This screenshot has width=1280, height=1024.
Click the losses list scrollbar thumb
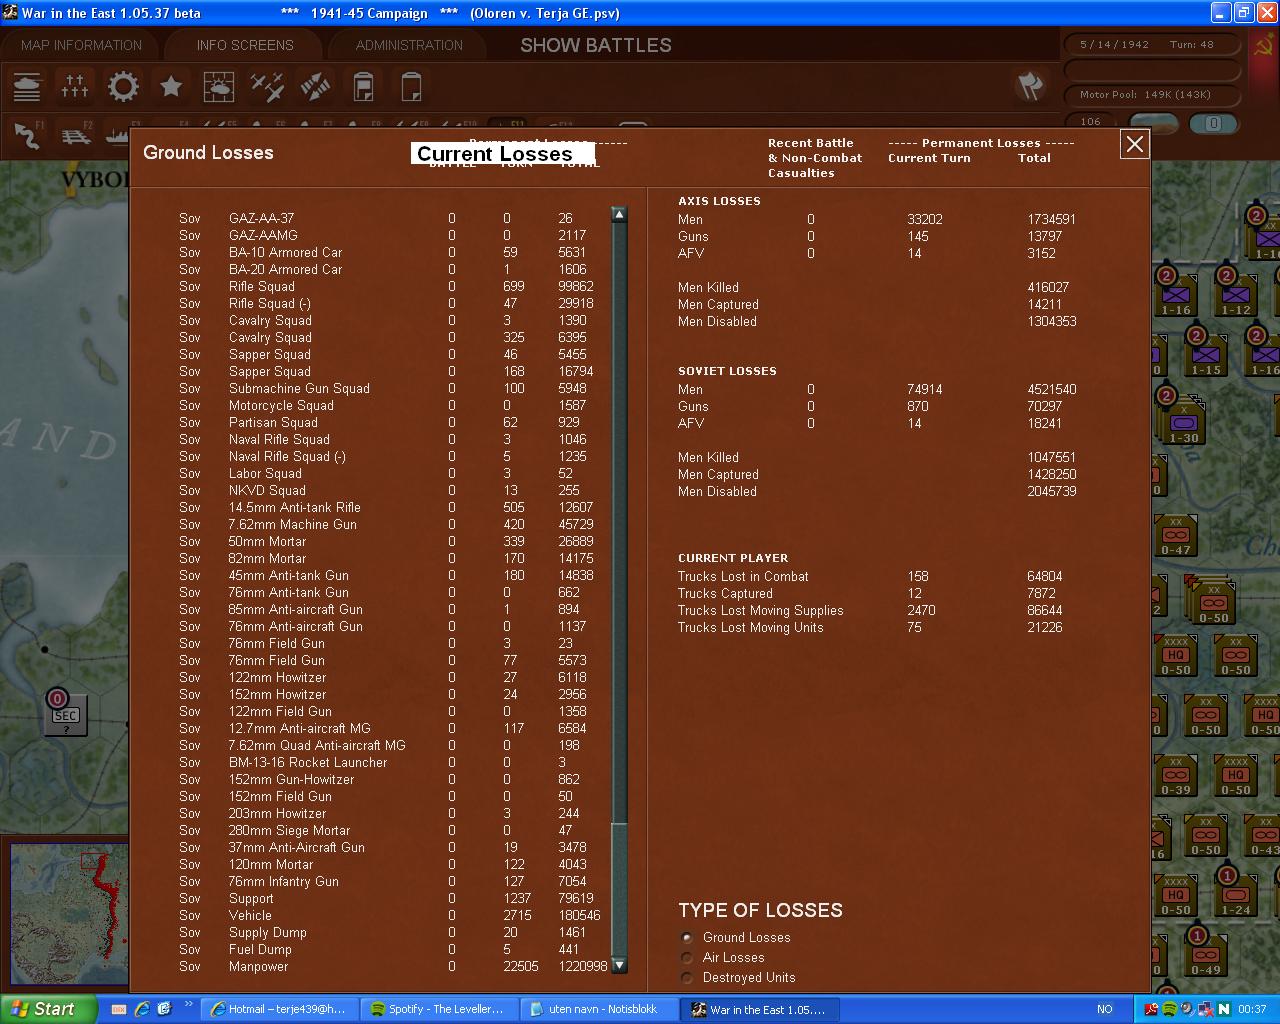click(619, 888)
